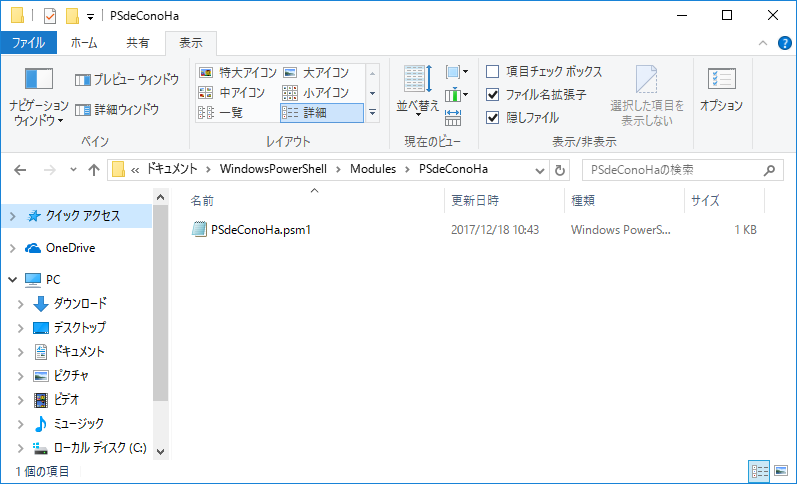Select medium icons (中アイコン) layout
797x484 pixels.
coord(232,93)
